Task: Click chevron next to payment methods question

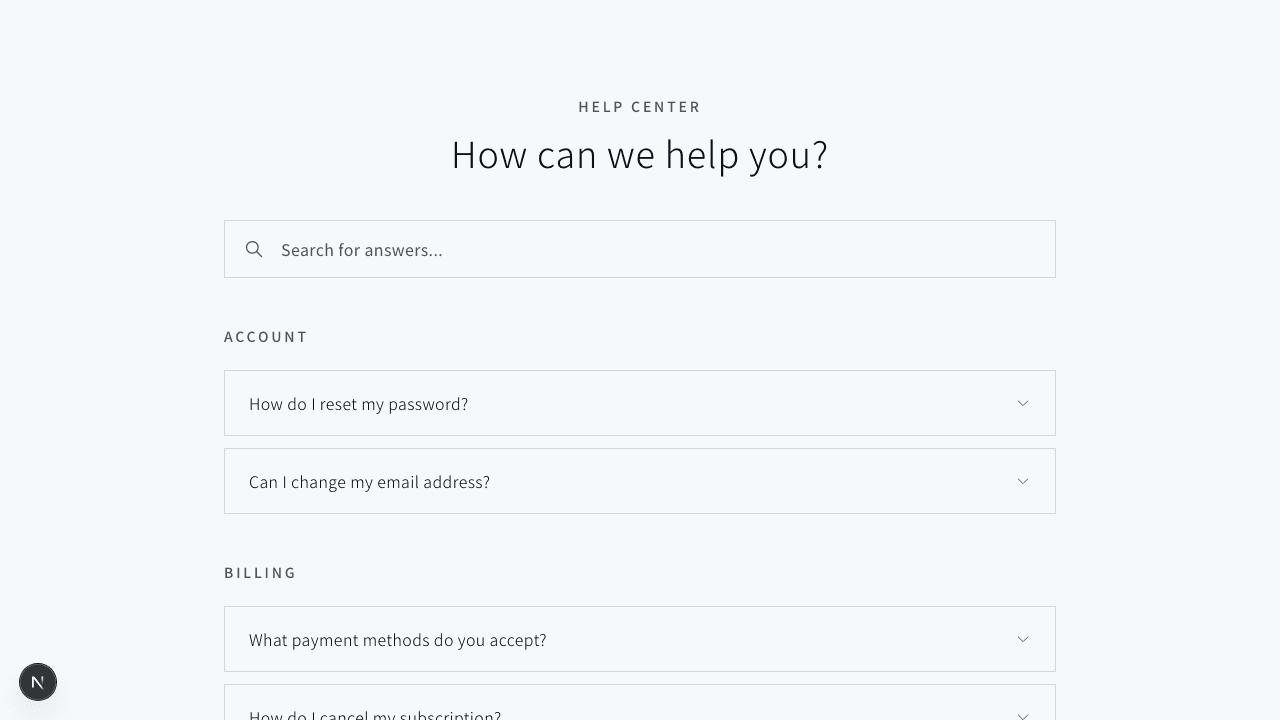Action: point(1023,639)
